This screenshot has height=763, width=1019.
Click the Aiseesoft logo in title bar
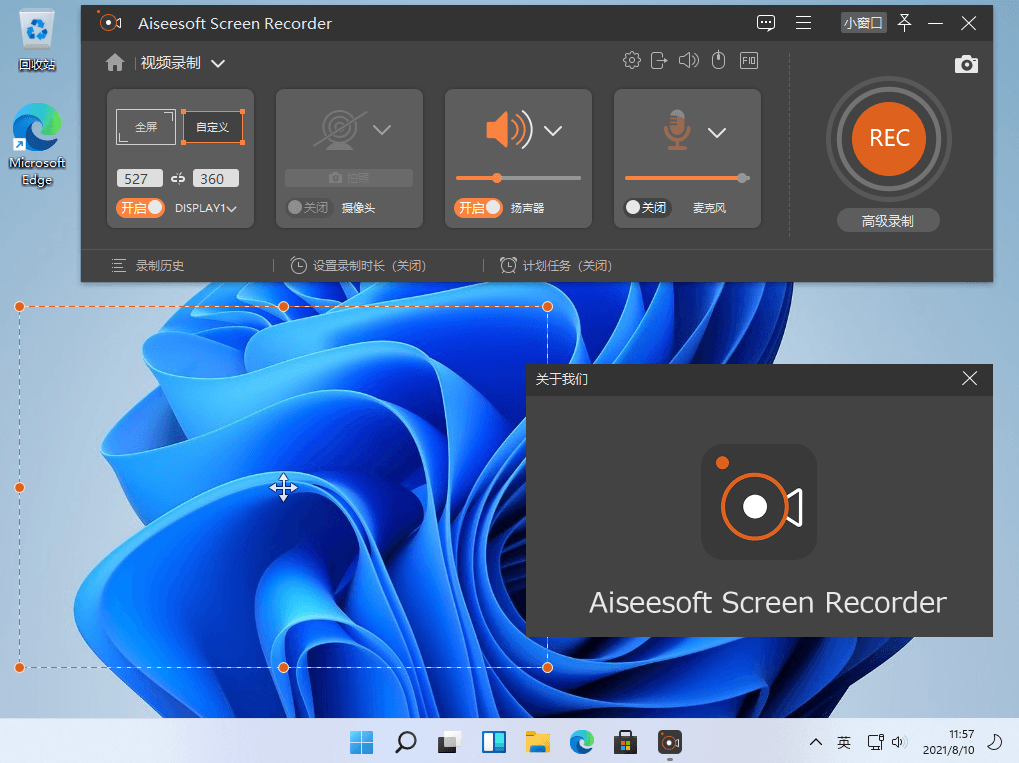click(x=110, y=23)
